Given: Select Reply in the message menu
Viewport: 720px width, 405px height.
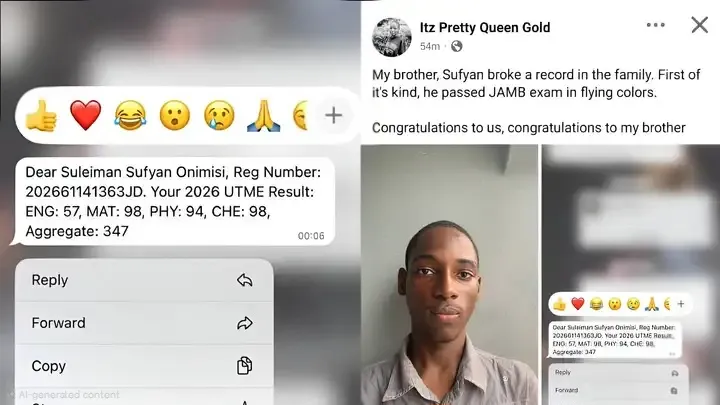Looking at the screenshot, I should pyautogui.click(x=144, y=280).
